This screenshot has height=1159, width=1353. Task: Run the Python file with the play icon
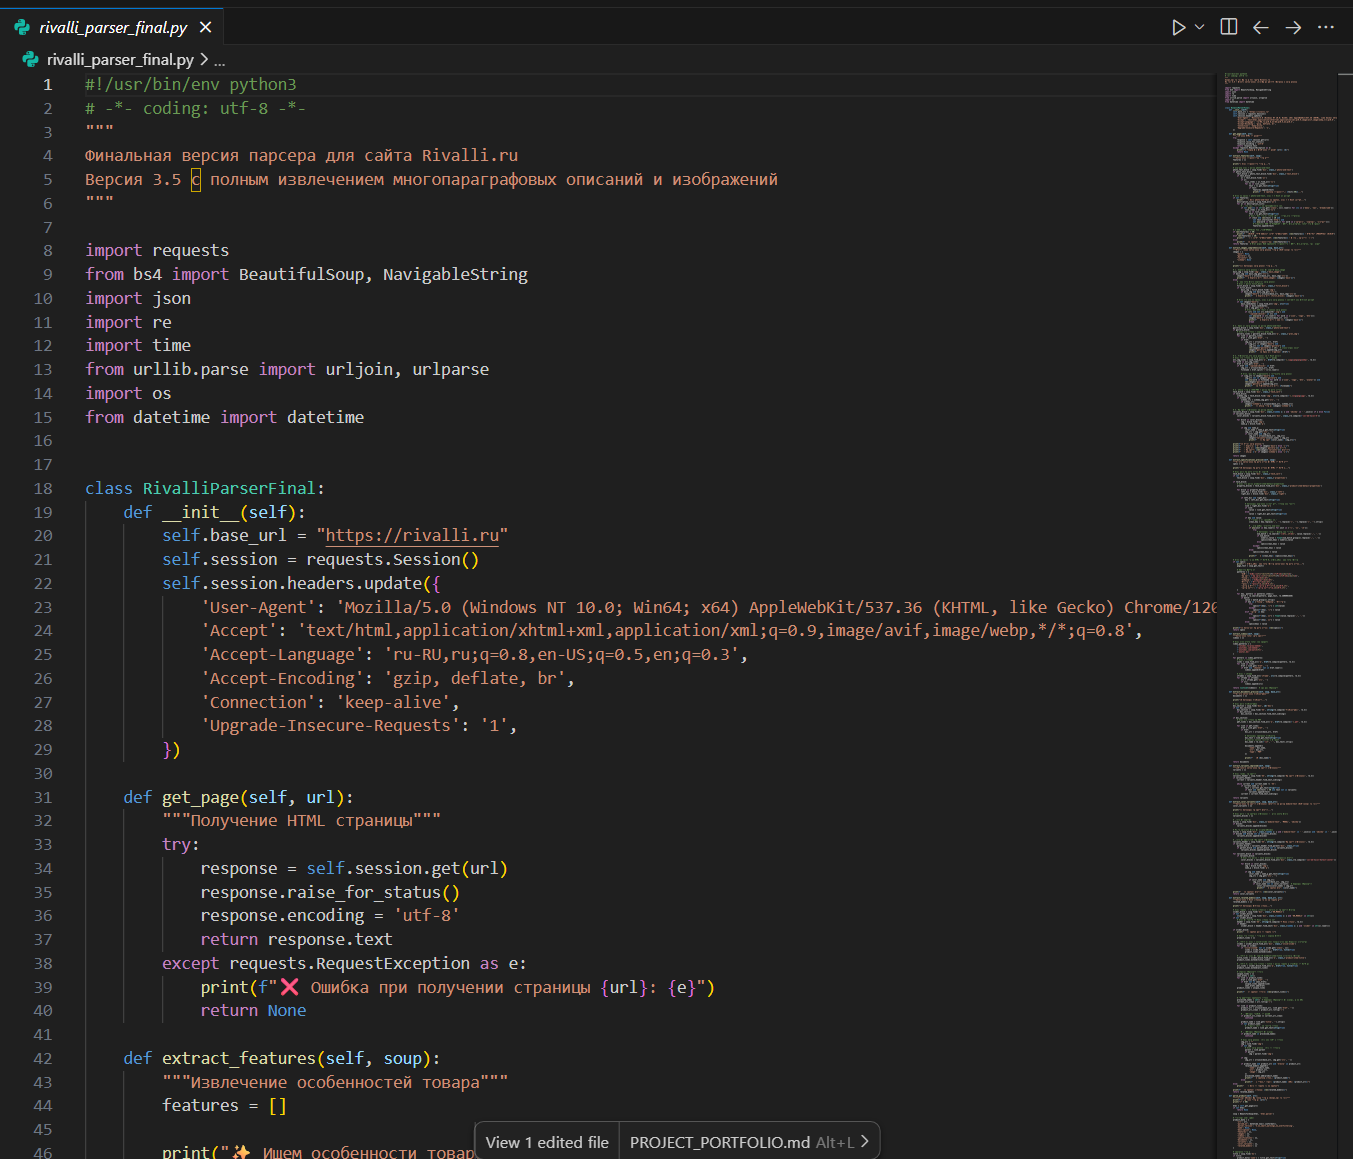coord(1177,27)
